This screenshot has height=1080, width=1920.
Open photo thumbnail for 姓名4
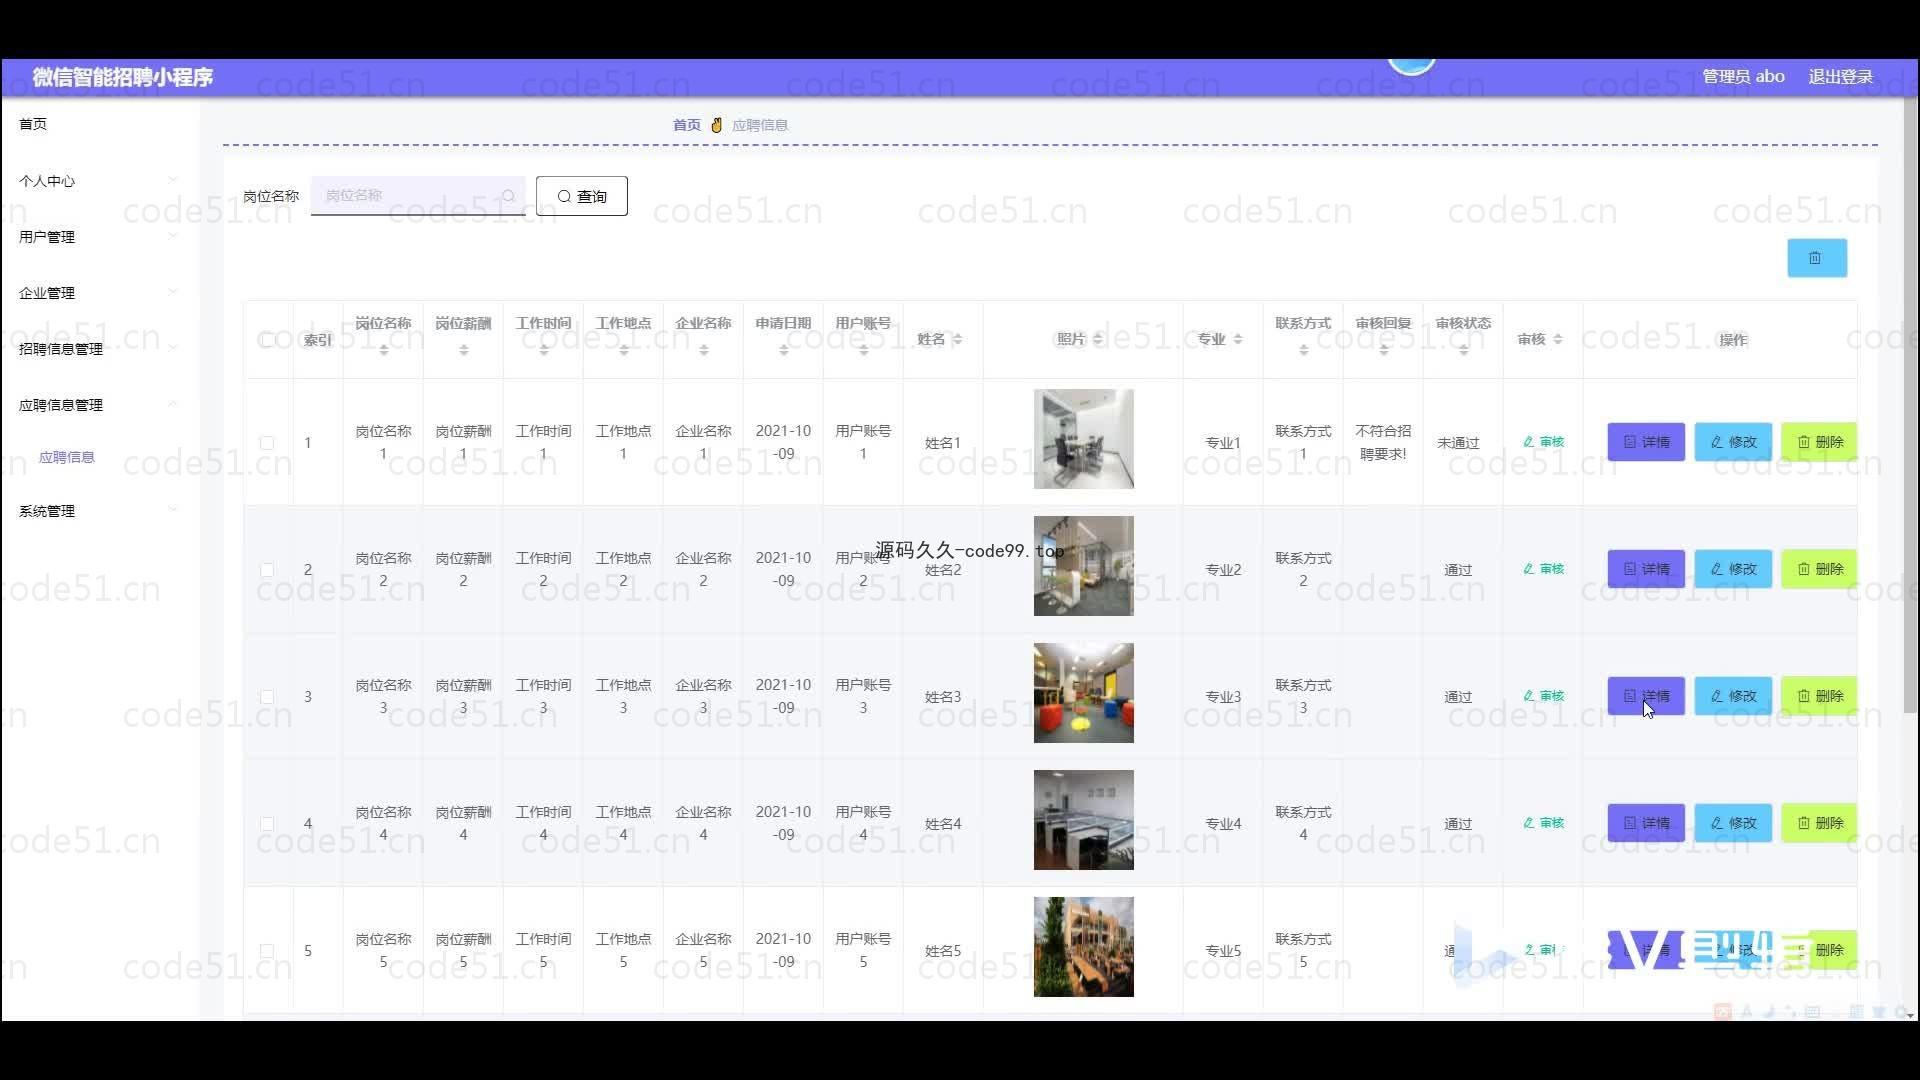tap(1083, 820)
